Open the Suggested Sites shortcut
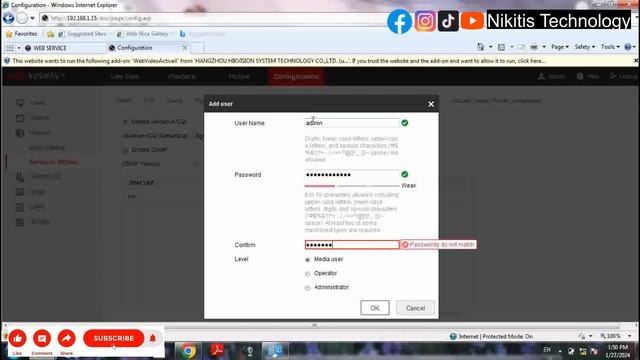The image size is (640, 360). click(82, 34)
